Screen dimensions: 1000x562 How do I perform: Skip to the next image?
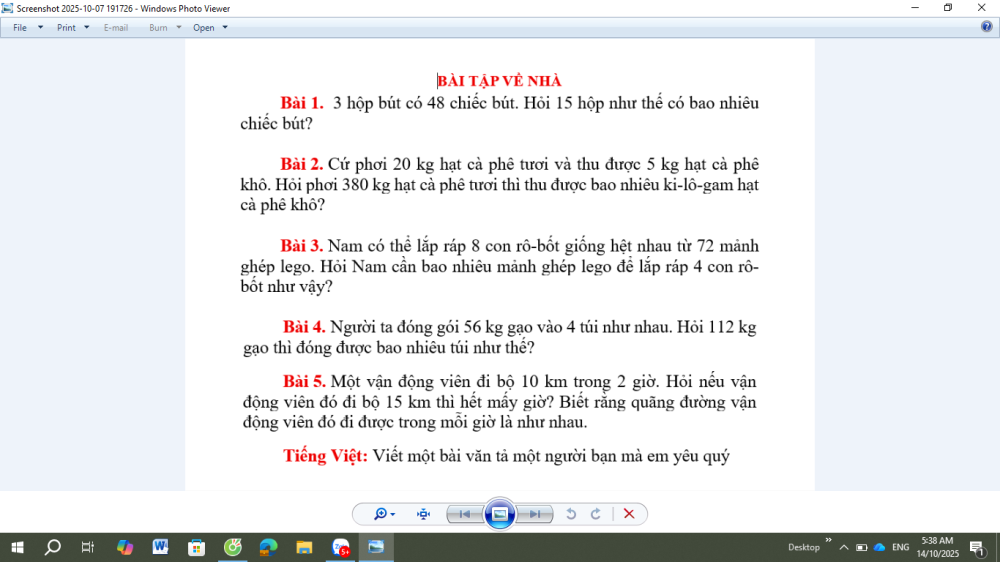pyautogui.click(x=537, y=514)
